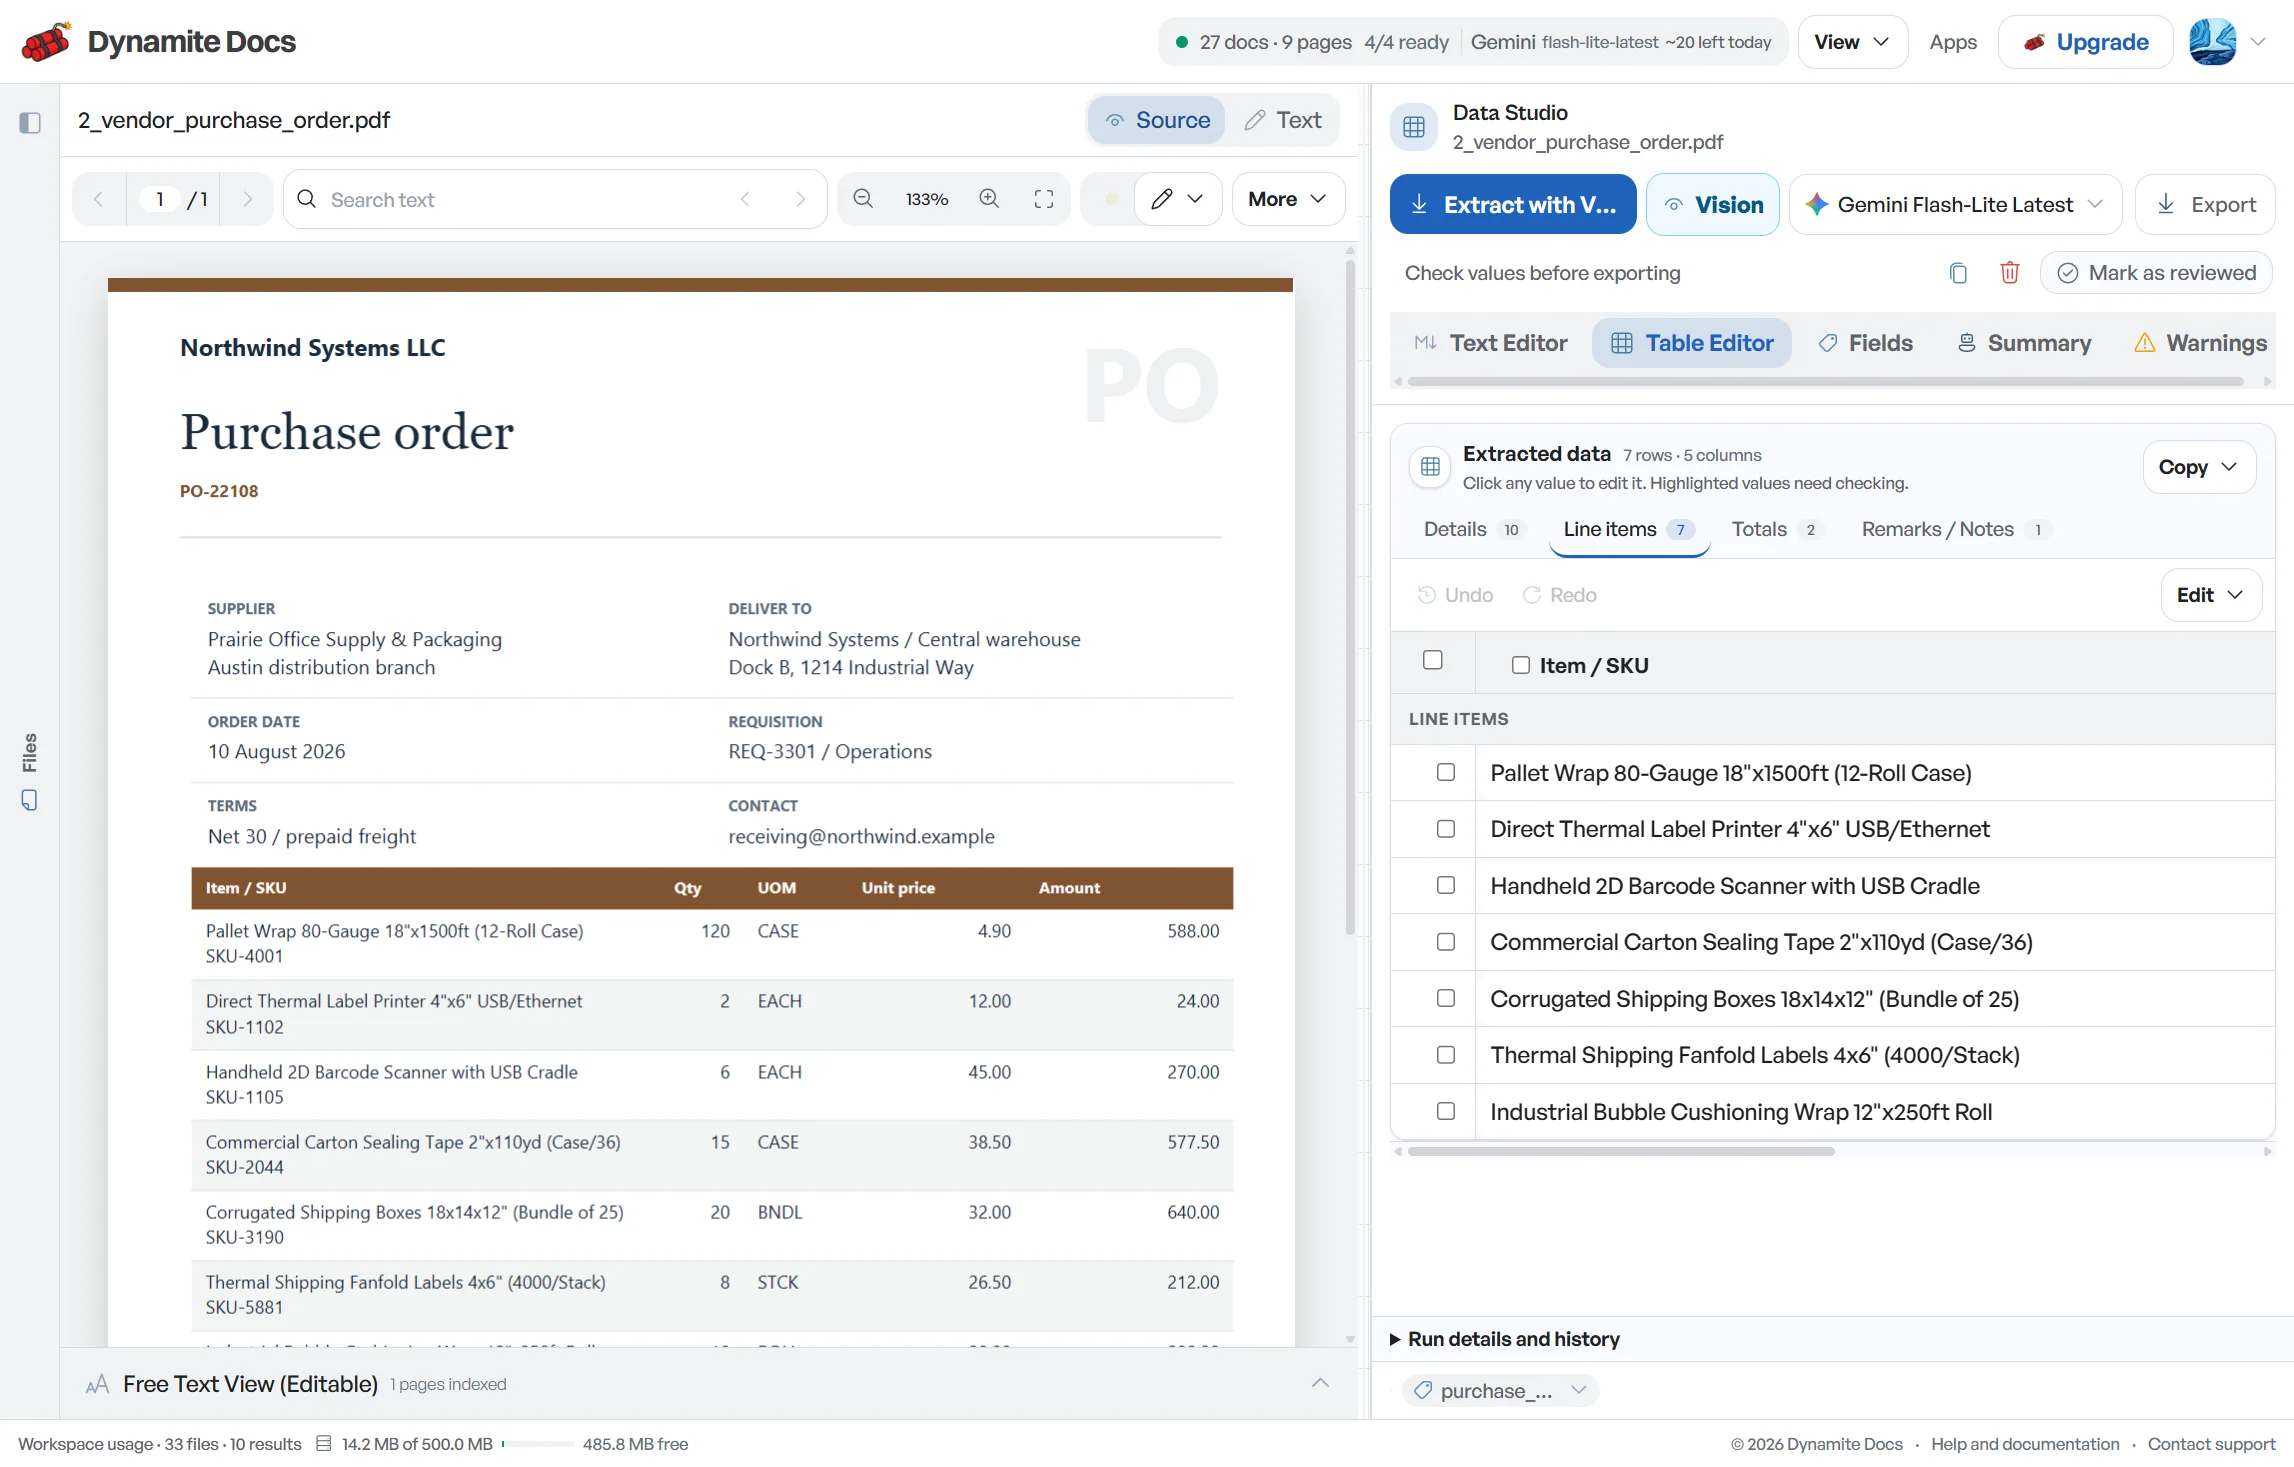Click Extract with Vision button
This screenshot has width=2294, height=1467.
click(1513, 205)
